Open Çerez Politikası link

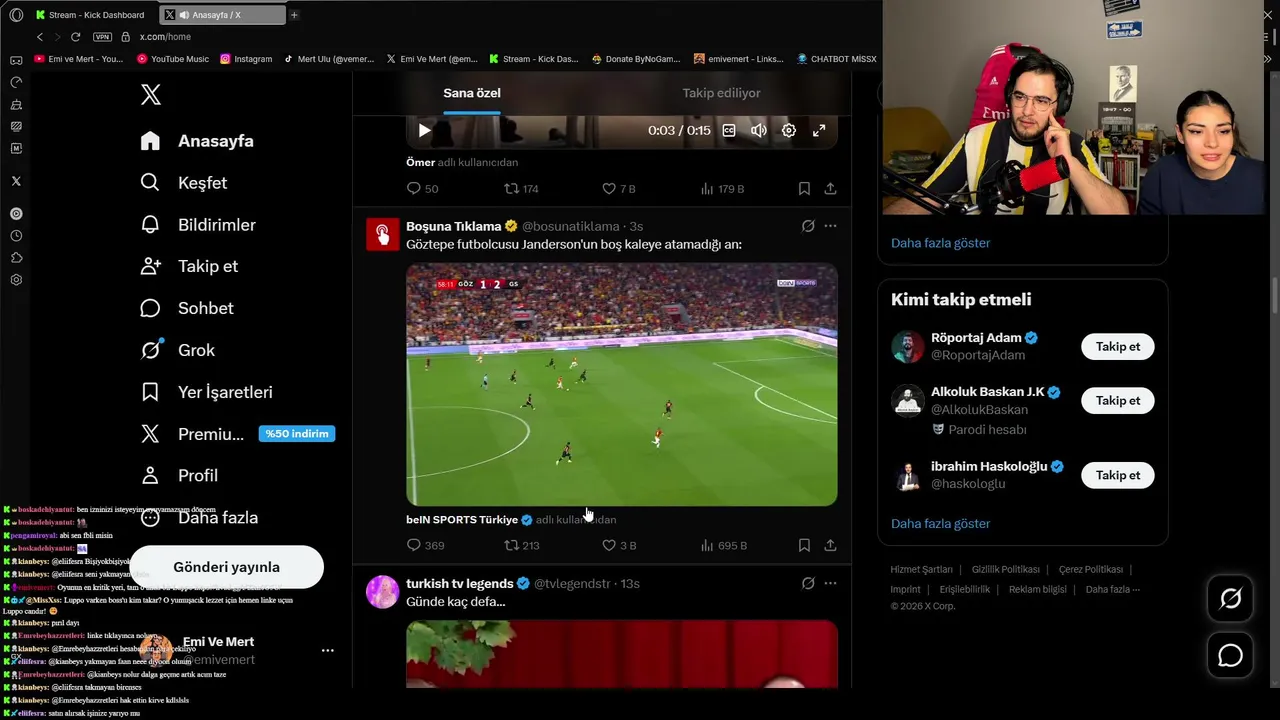(x=1090, y=569)
